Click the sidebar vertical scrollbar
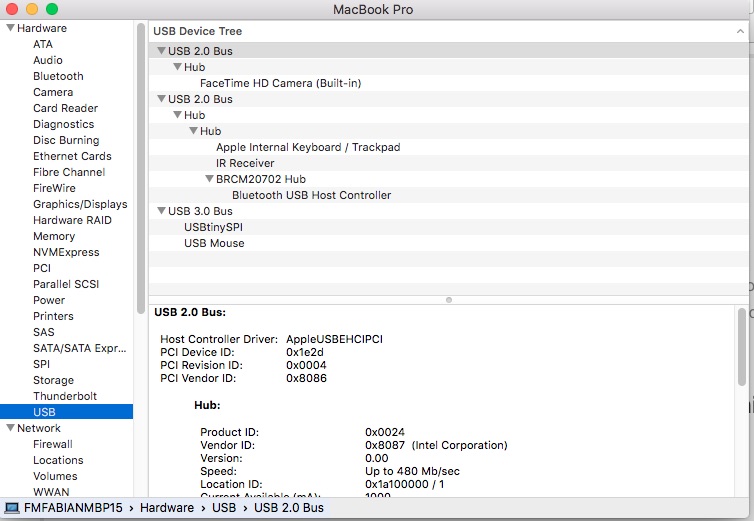Viewport: 754px width, 521px height. coord(140,168)
